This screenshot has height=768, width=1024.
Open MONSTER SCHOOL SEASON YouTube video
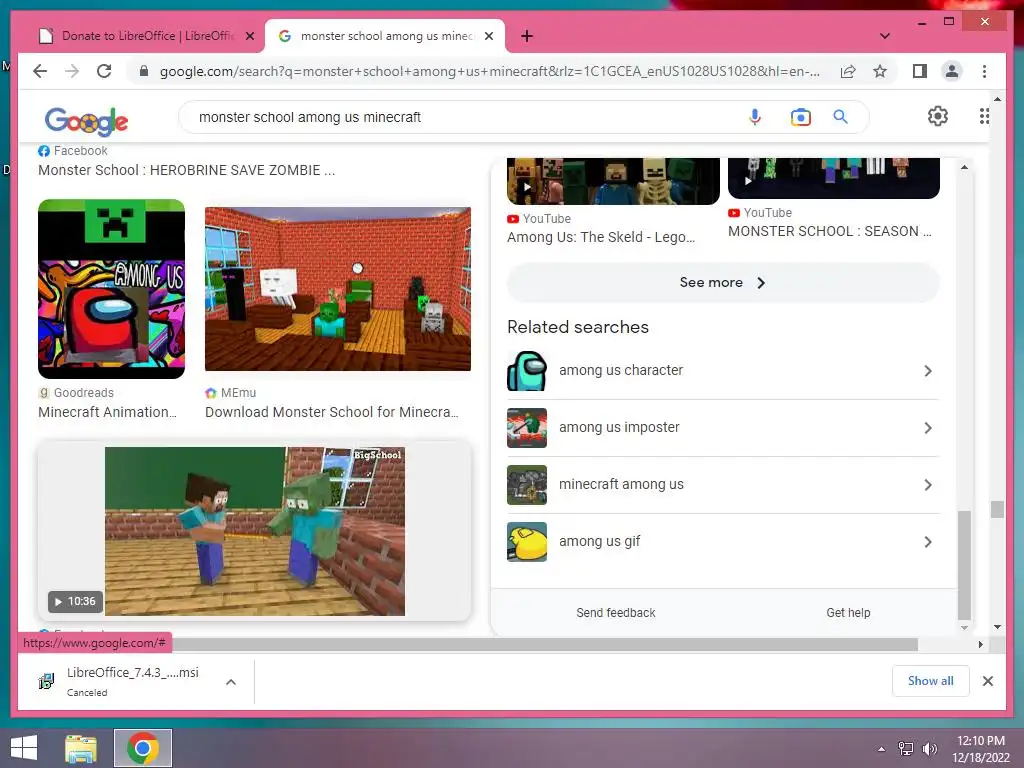click(x=834, y=178)
